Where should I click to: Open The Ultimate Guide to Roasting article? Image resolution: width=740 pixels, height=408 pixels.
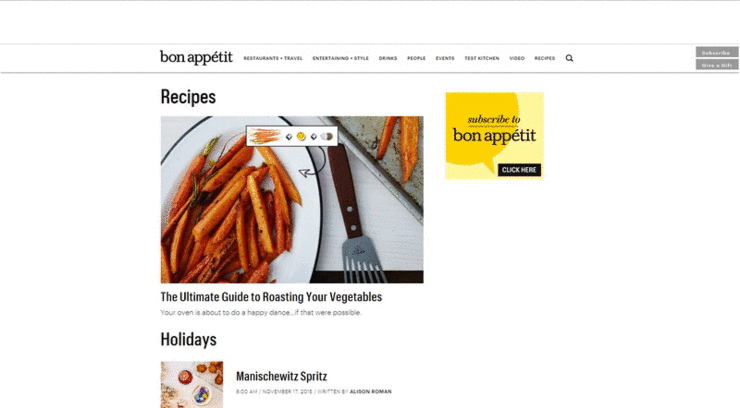coord(271,297)
